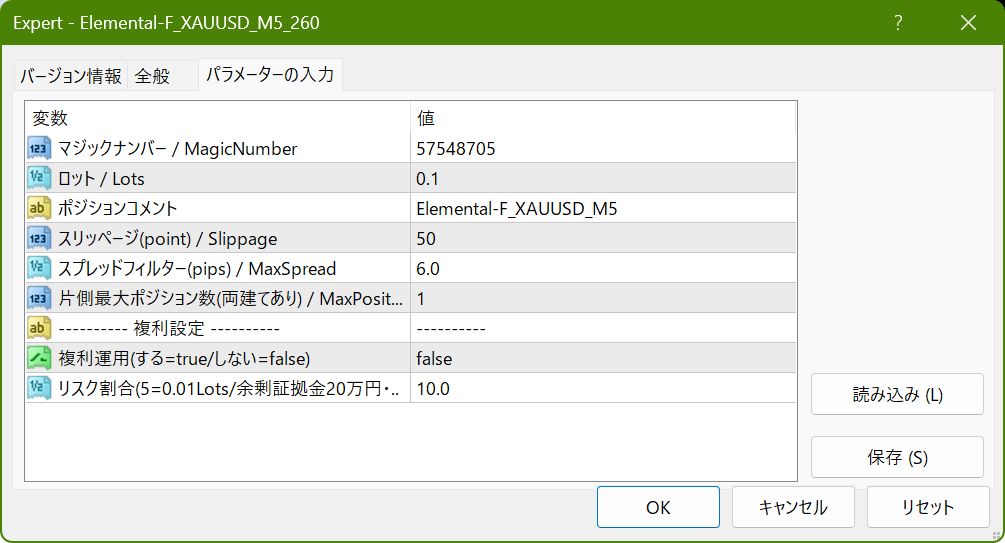The width and height of the screenshot is (1005, 543).
Task: Click the string icon beside 複利設定 separator
Action: (39, 328)
